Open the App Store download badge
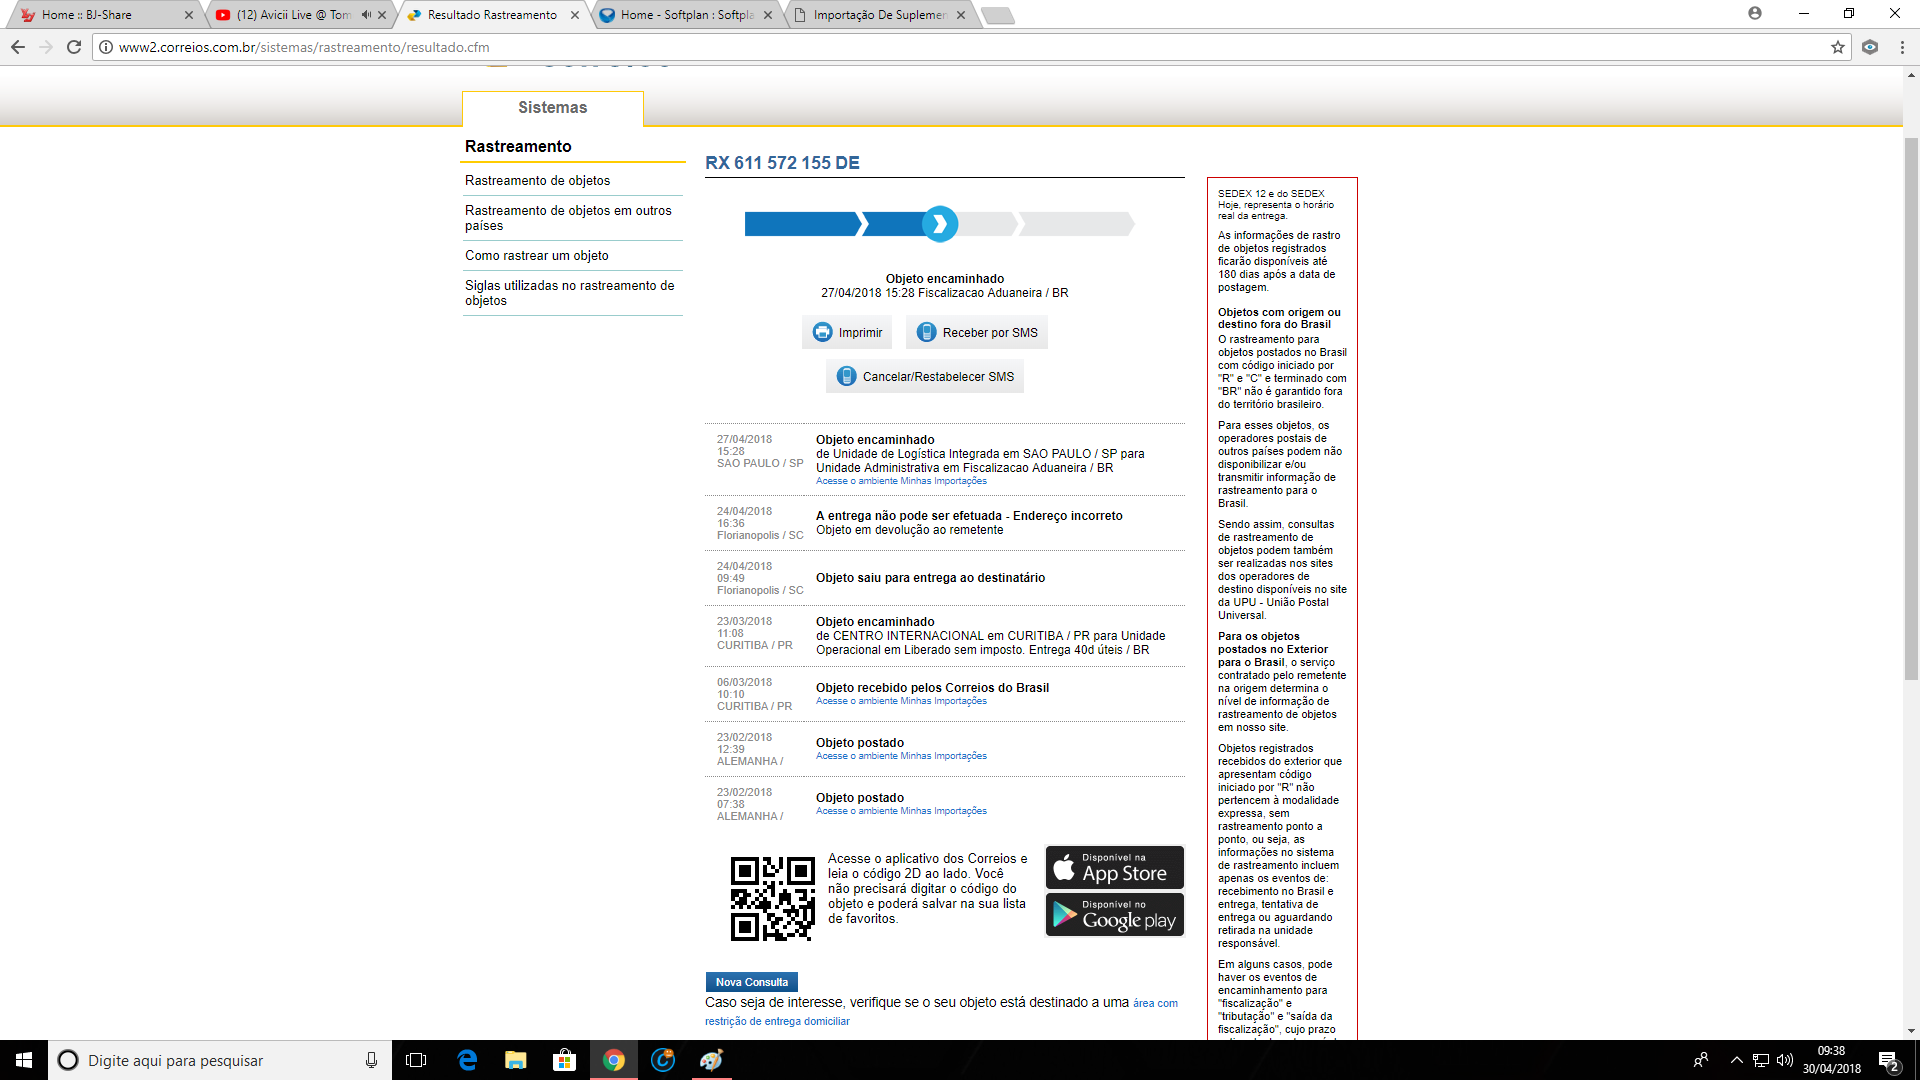 tap(1114, 867)
